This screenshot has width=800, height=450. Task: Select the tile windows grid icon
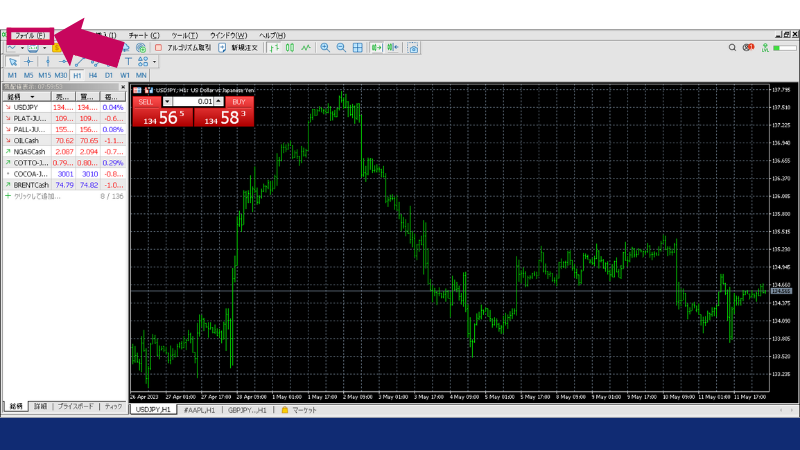click(x=358, y=47)
